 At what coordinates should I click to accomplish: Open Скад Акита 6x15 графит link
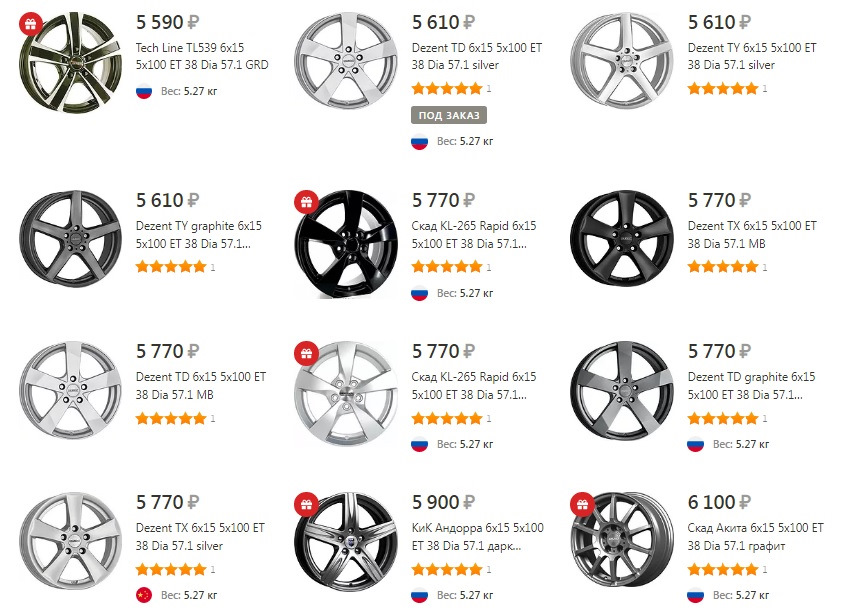pyautogui.click(x=755, y=536)
